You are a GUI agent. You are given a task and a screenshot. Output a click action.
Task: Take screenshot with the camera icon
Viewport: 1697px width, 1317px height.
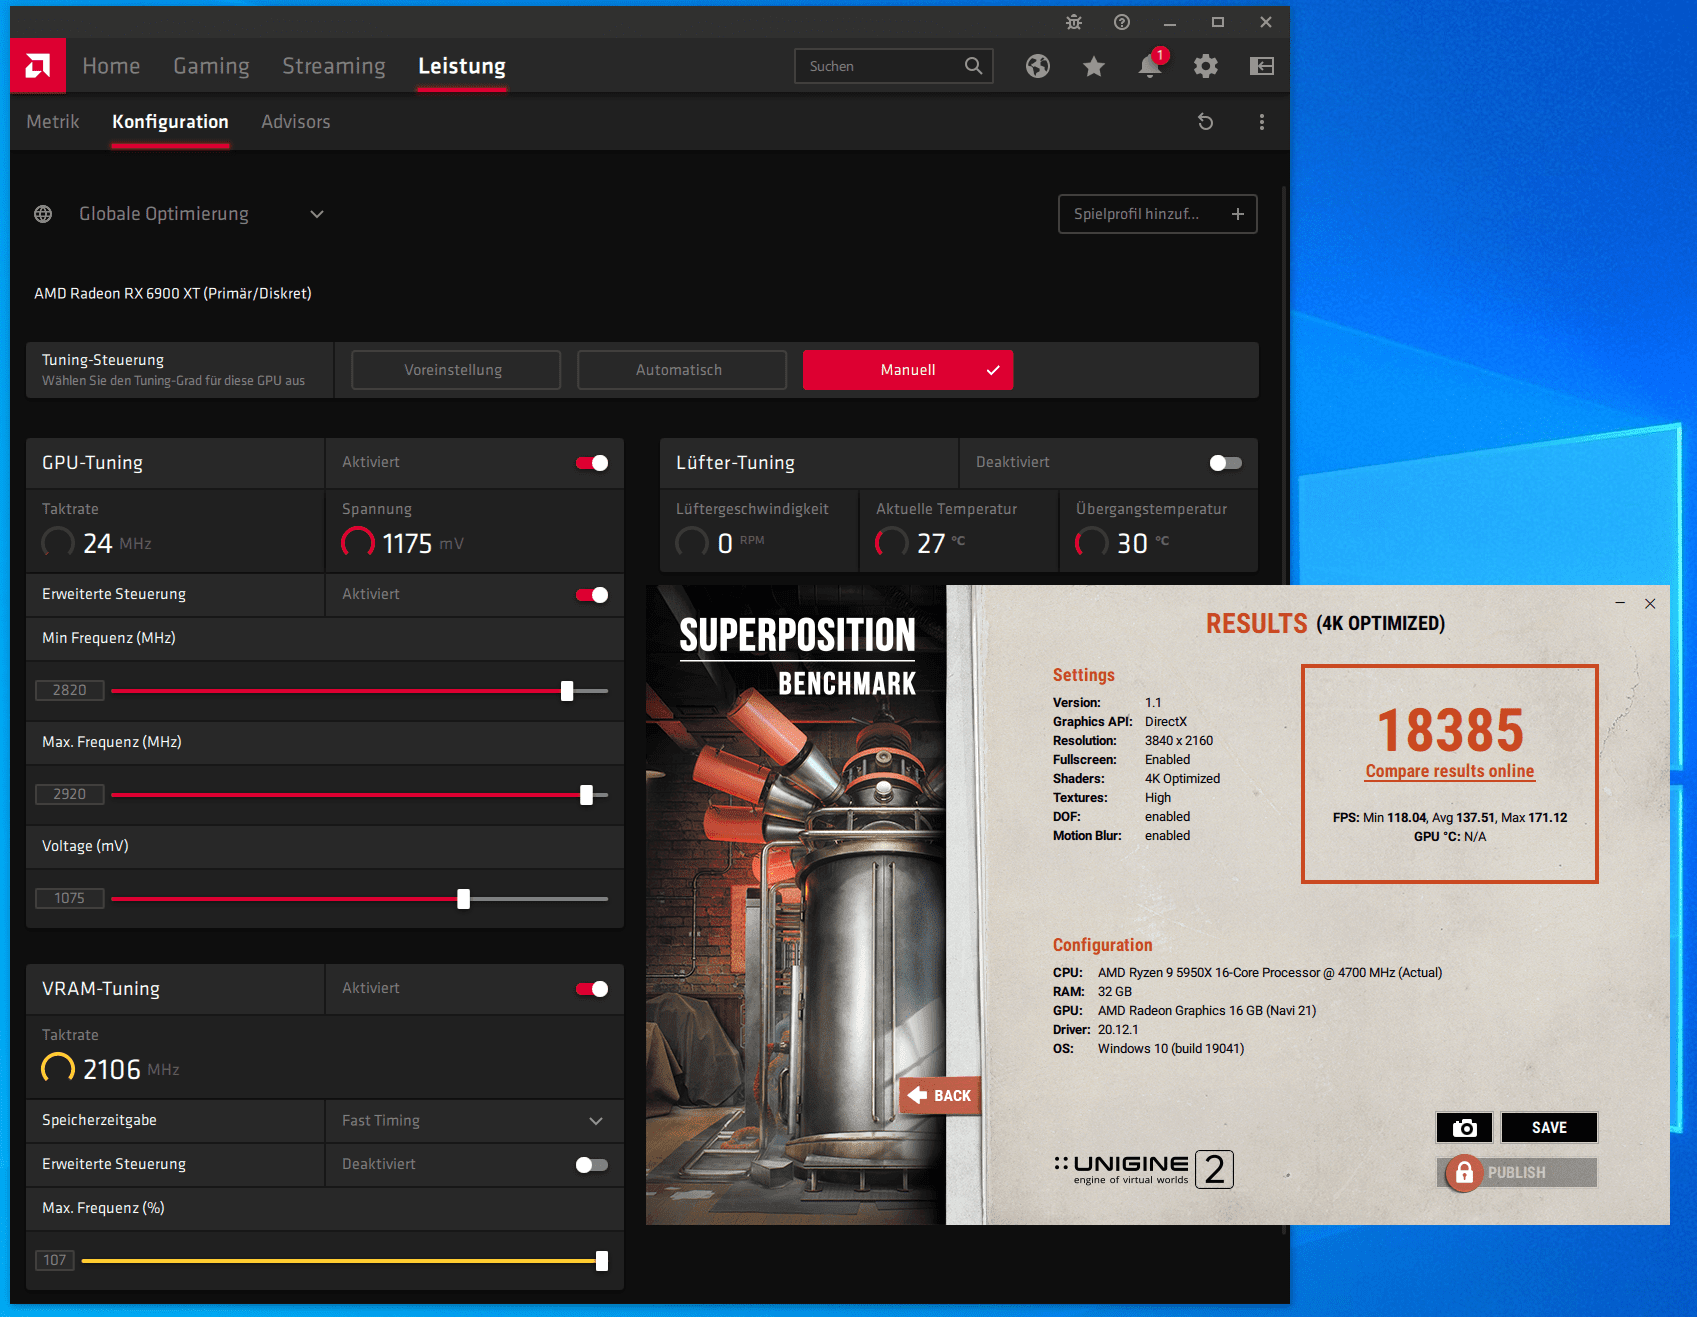coord(1465,1127)
